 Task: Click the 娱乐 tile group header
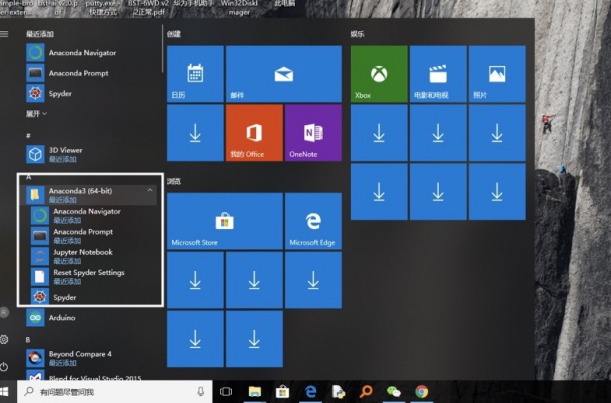pyautogui.click(x=357, y=34)
